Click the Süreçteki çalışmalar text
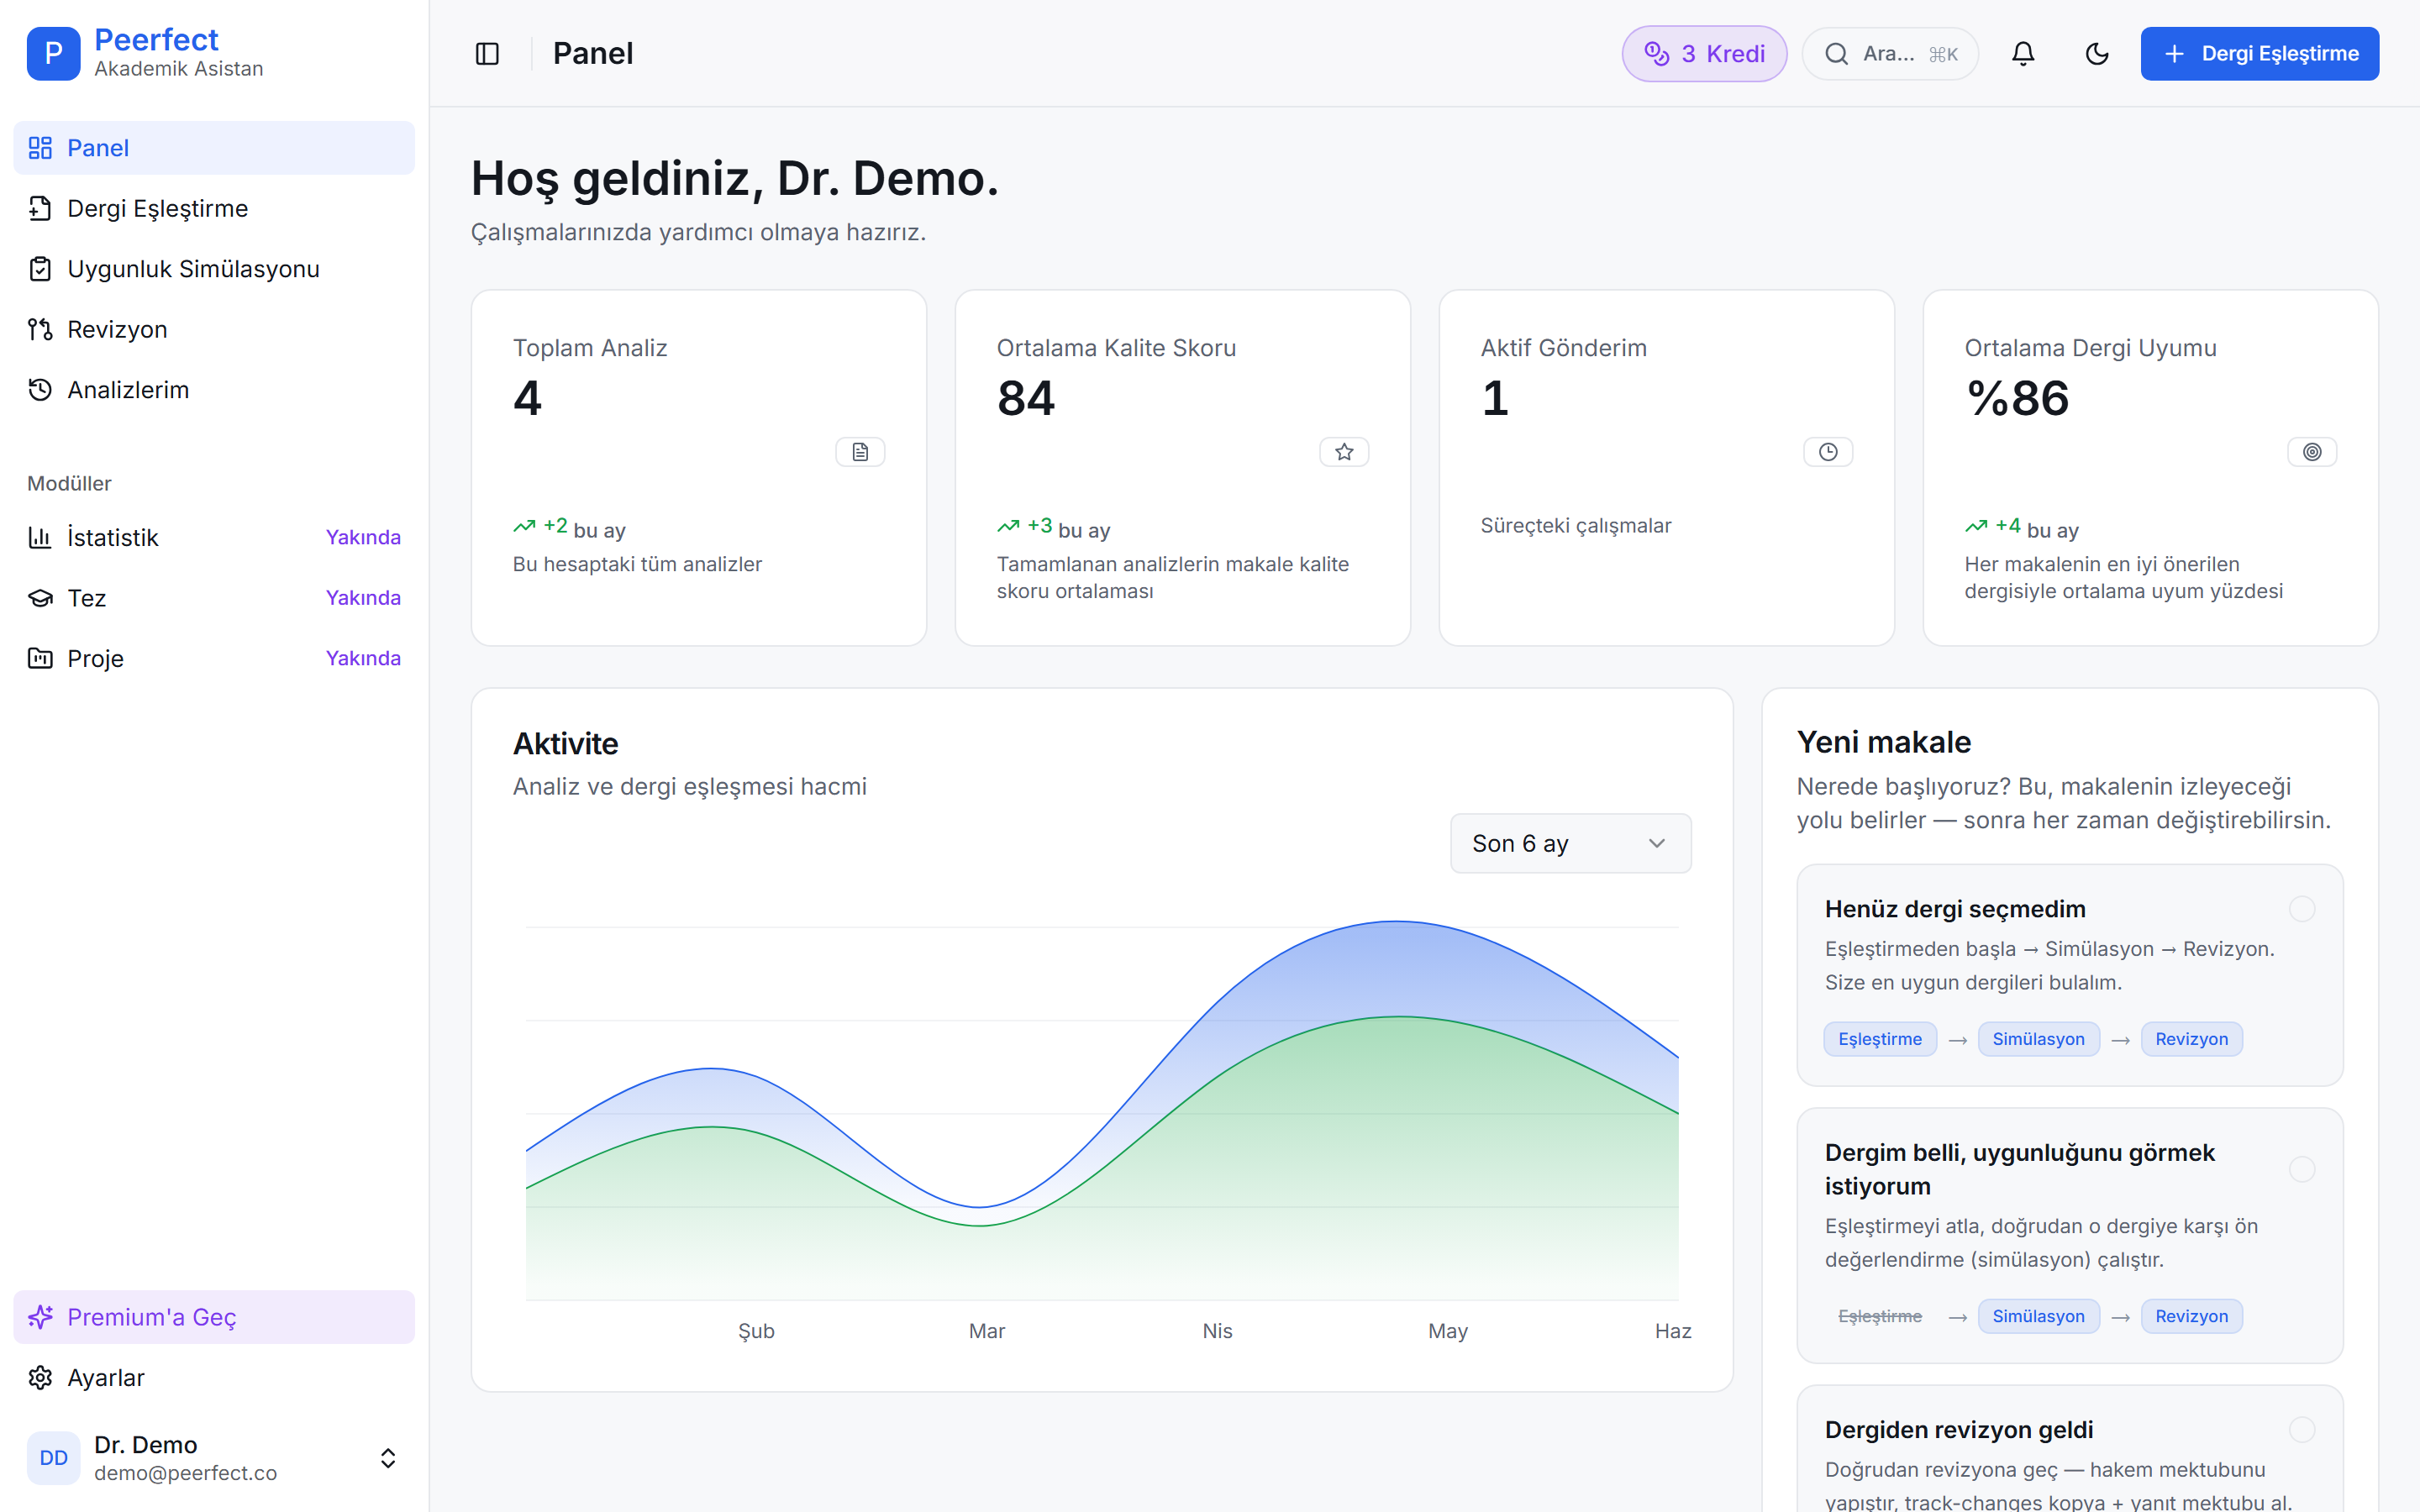Viewport: 2420px width, 1512px height. [1575, 526]
